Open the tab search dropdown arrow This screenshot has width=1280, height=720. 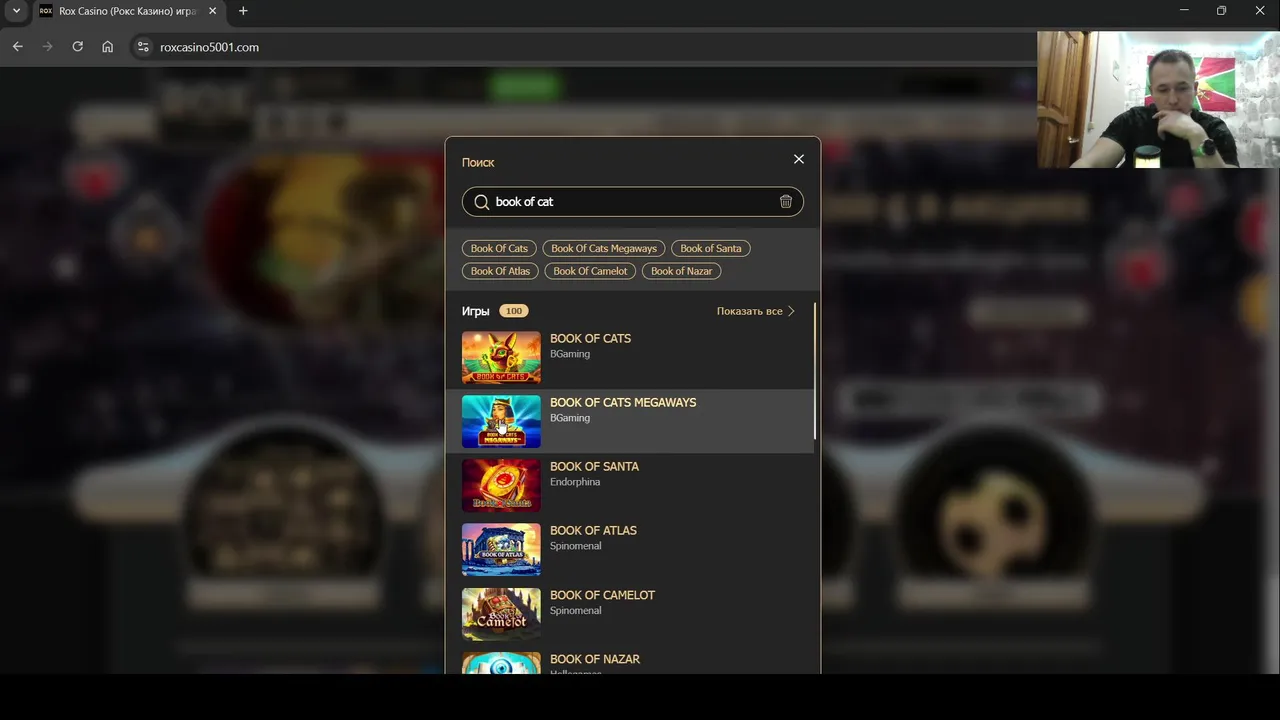click(x=16, y=11)
